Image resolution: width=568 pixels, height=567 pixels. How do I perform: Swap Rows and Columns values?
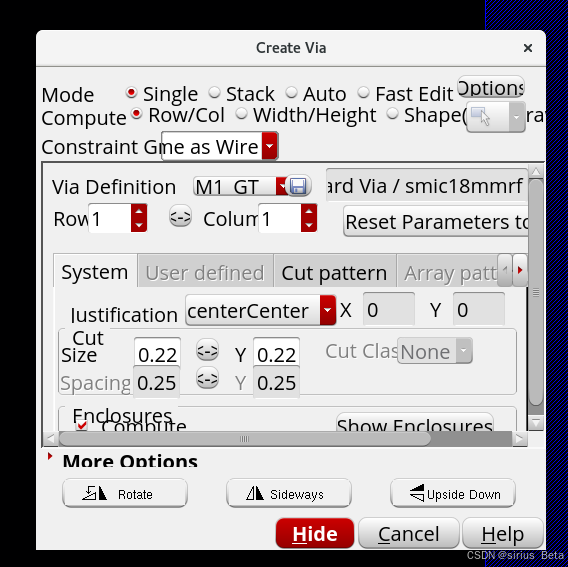[180, 217]
